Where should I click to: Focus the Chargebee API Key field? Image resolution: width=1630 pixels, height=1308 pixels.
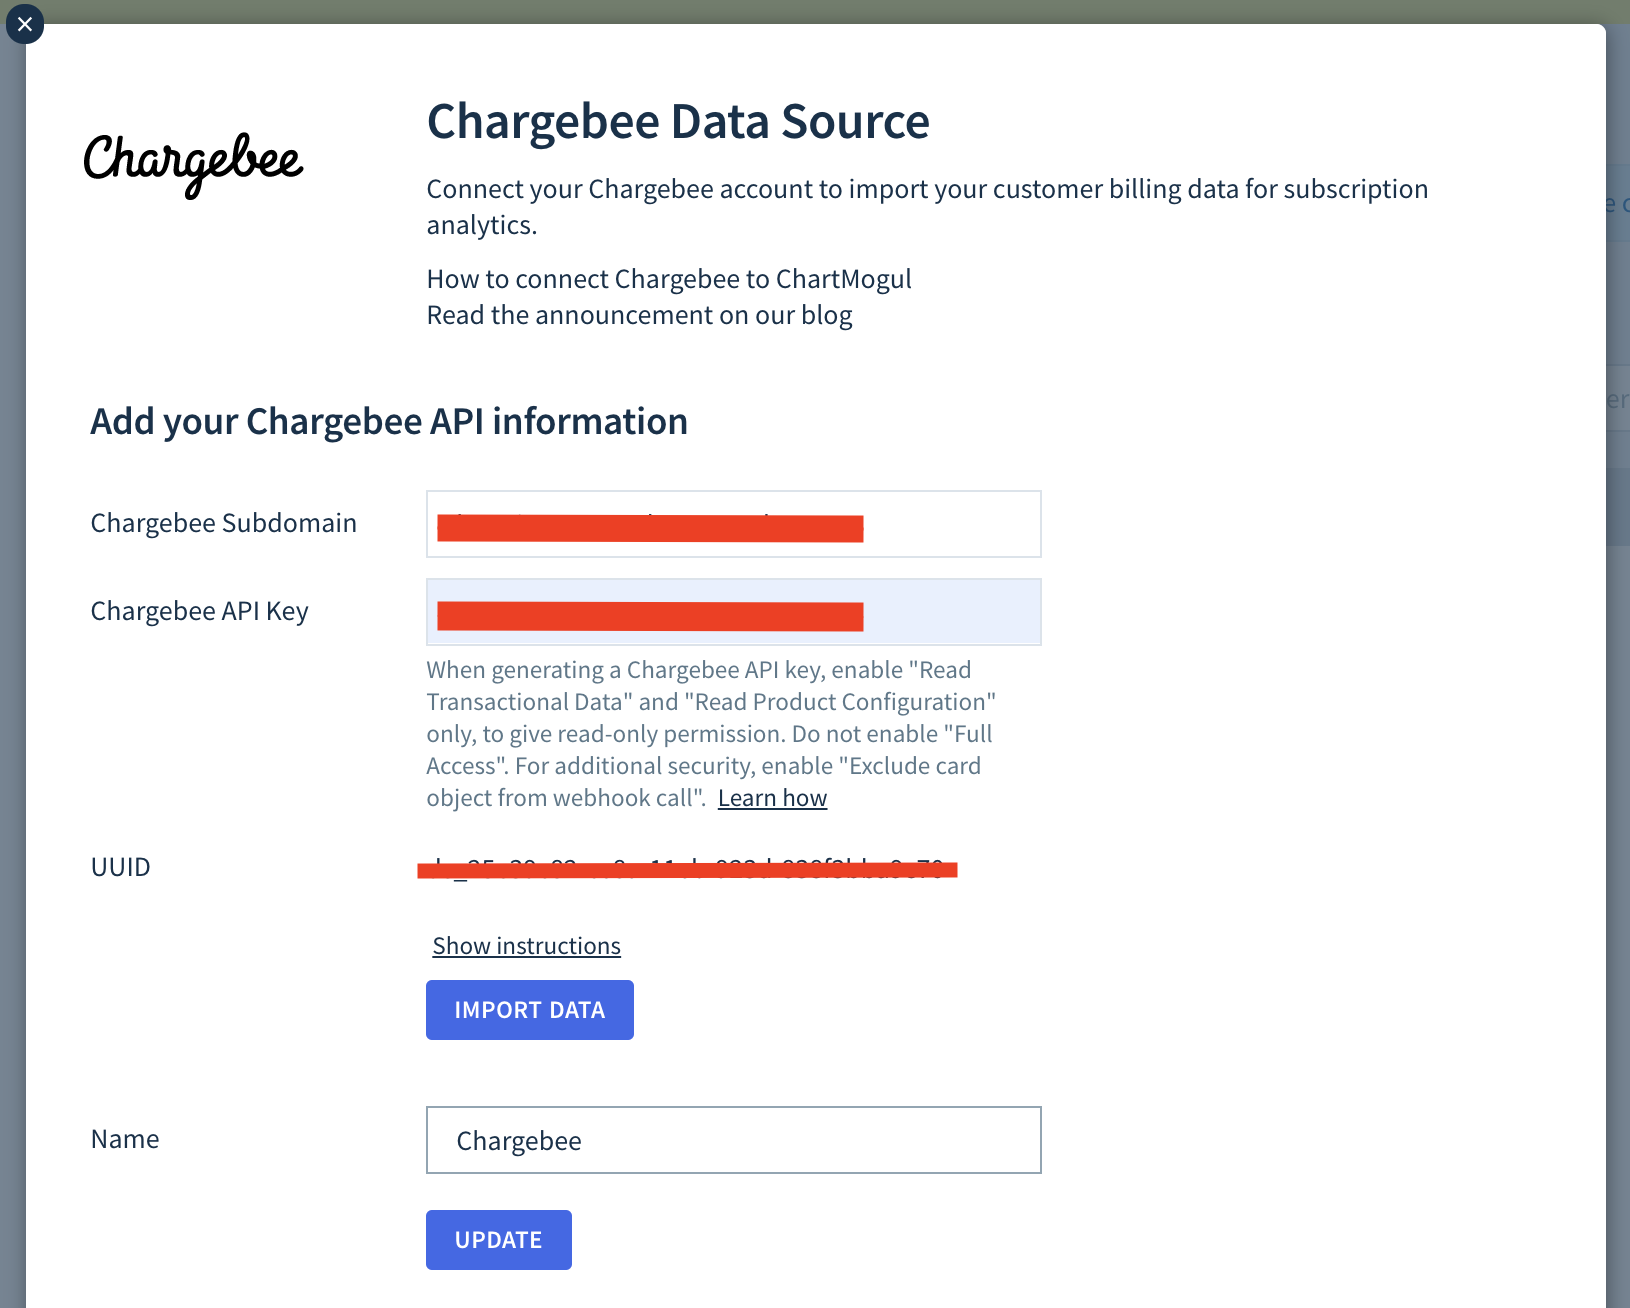point(733,612)
